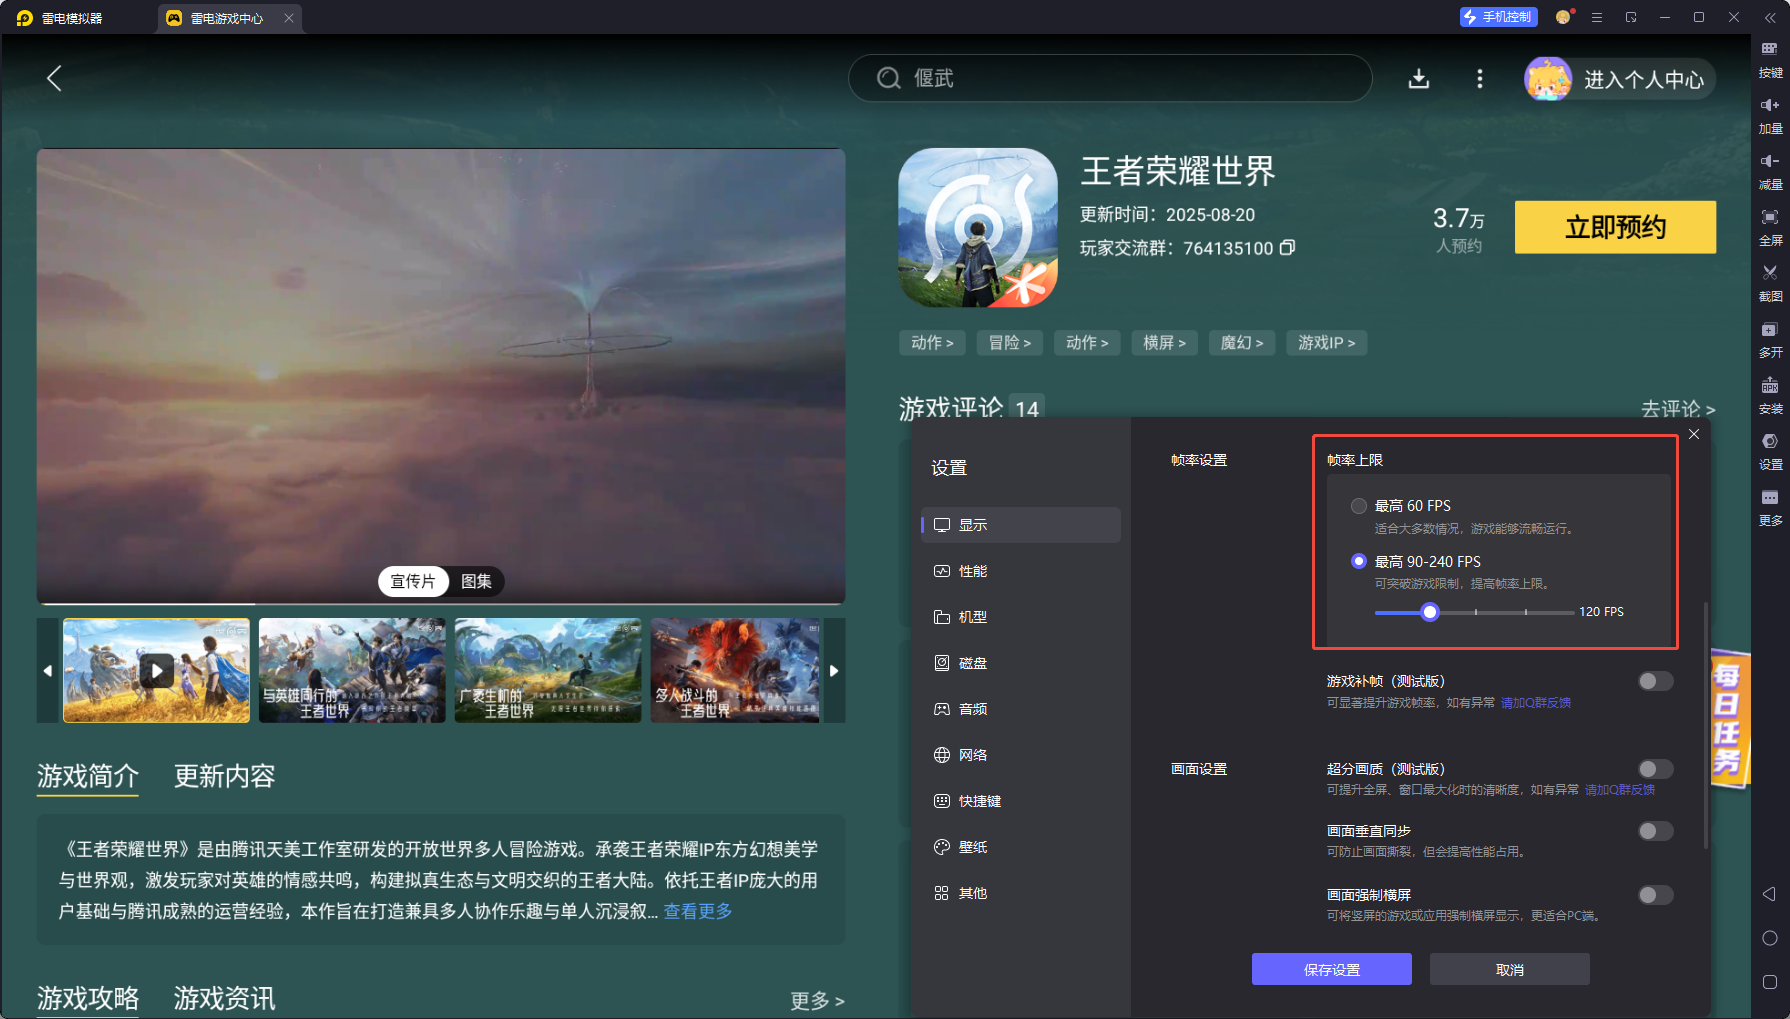Click 进入个人中心 button

pyautogui.click(x=1644, y=80)
